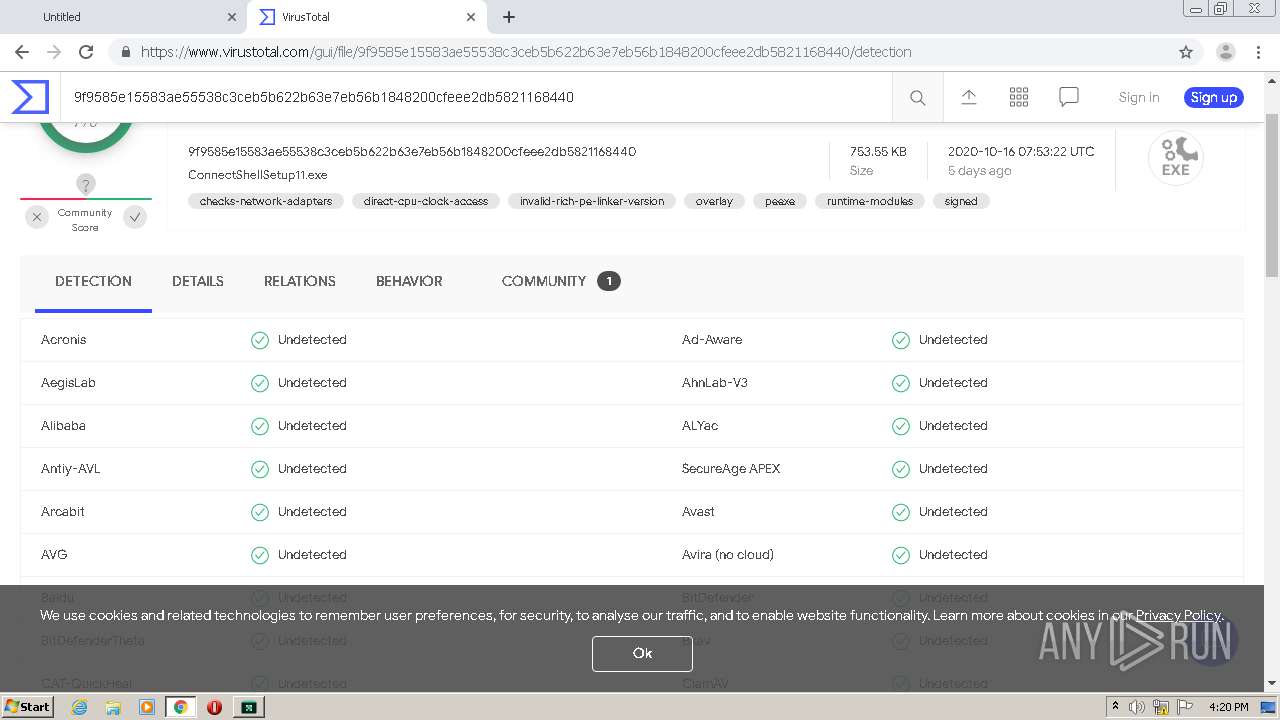Switch to the RELATIONS tab
This screenshot has height=720, width=1280.
[x=300, y=281]
